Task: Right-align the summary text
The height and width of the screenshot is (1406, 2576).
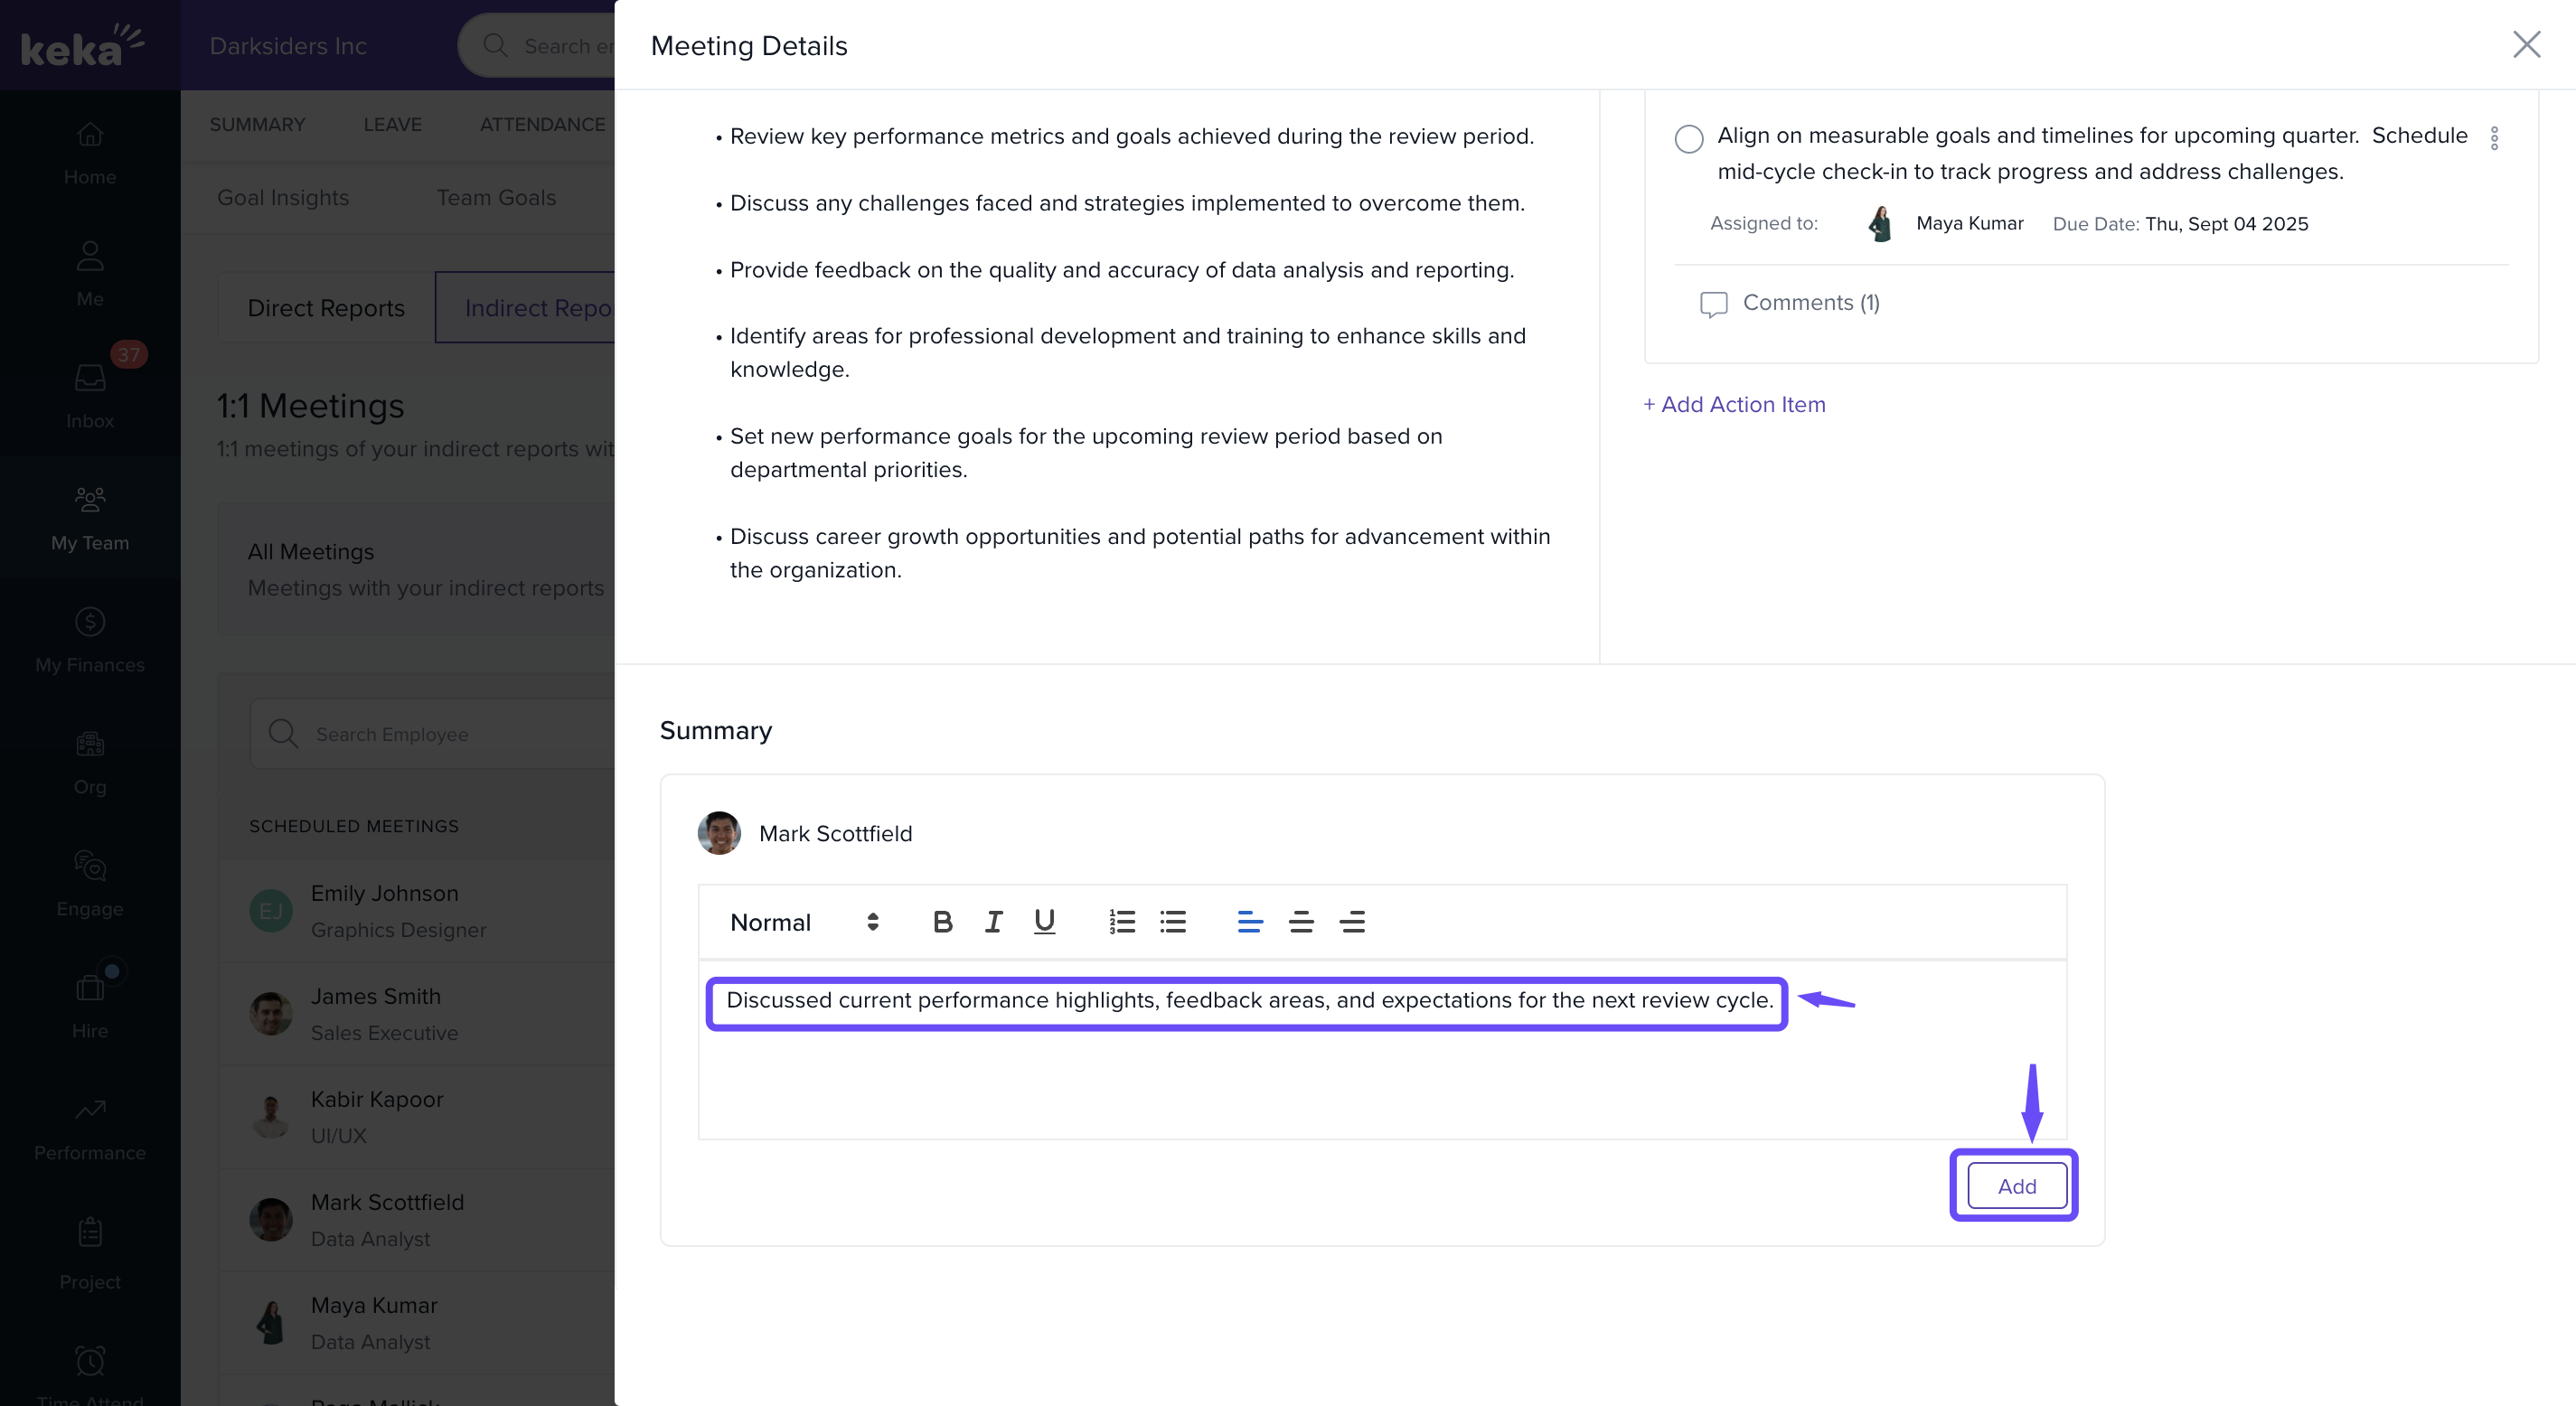Action: 1352,922
